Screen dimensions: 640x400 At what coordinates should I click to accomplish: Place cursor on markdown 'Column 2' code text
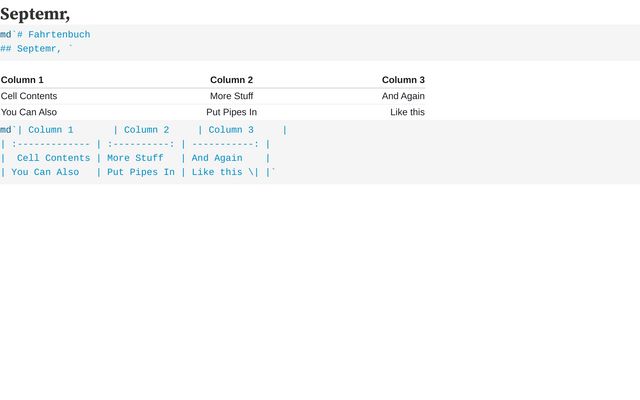pos(147,130)
